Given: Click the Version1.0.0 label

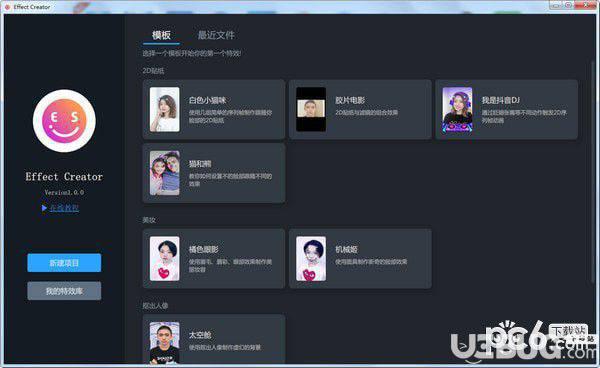Looking at the screenshot, I should click(x=64, y=192).
